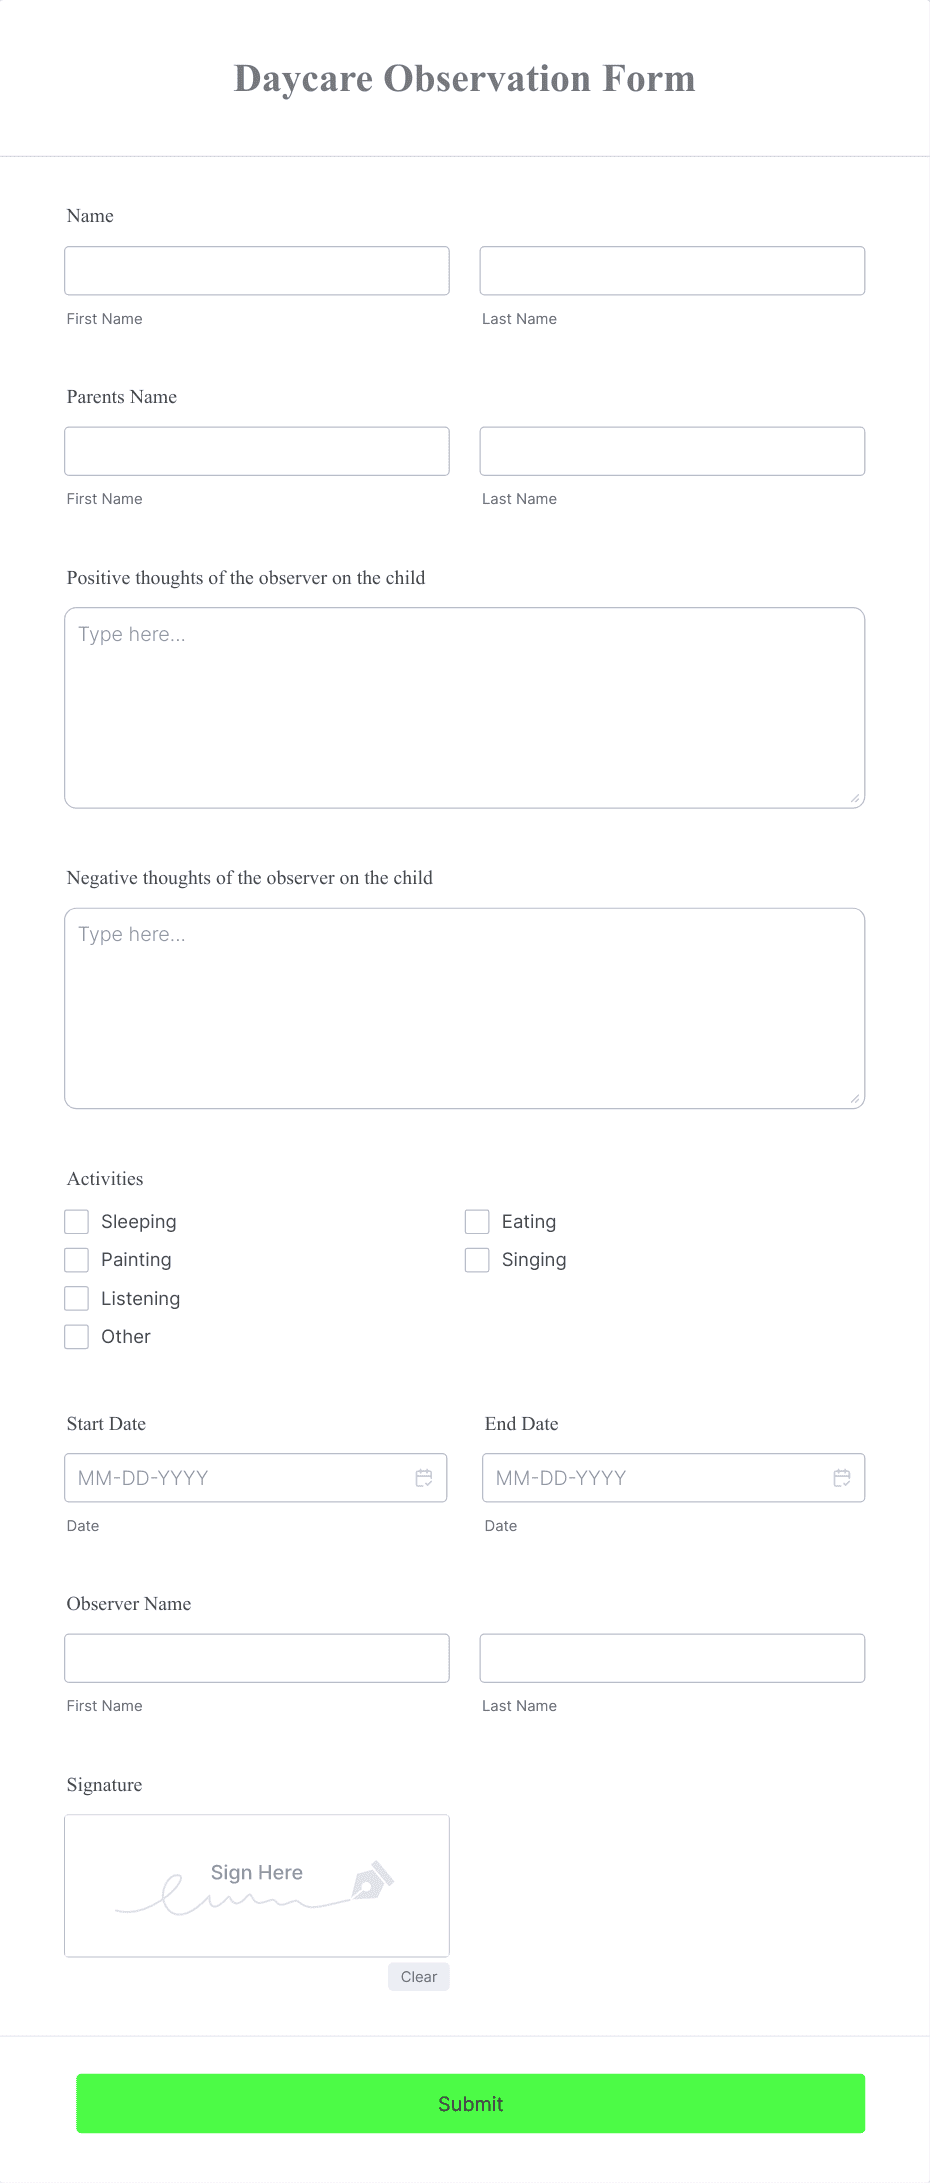Click the child's Last Name field
This screenshot has width=930, height=2183.
click(672, 270)
